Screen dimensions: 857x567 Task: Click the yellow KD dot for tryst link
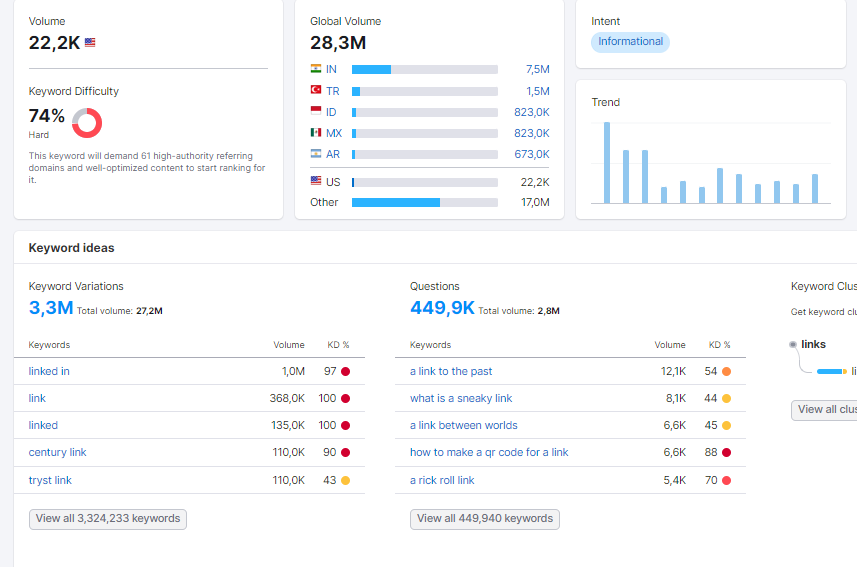[345, 481]
